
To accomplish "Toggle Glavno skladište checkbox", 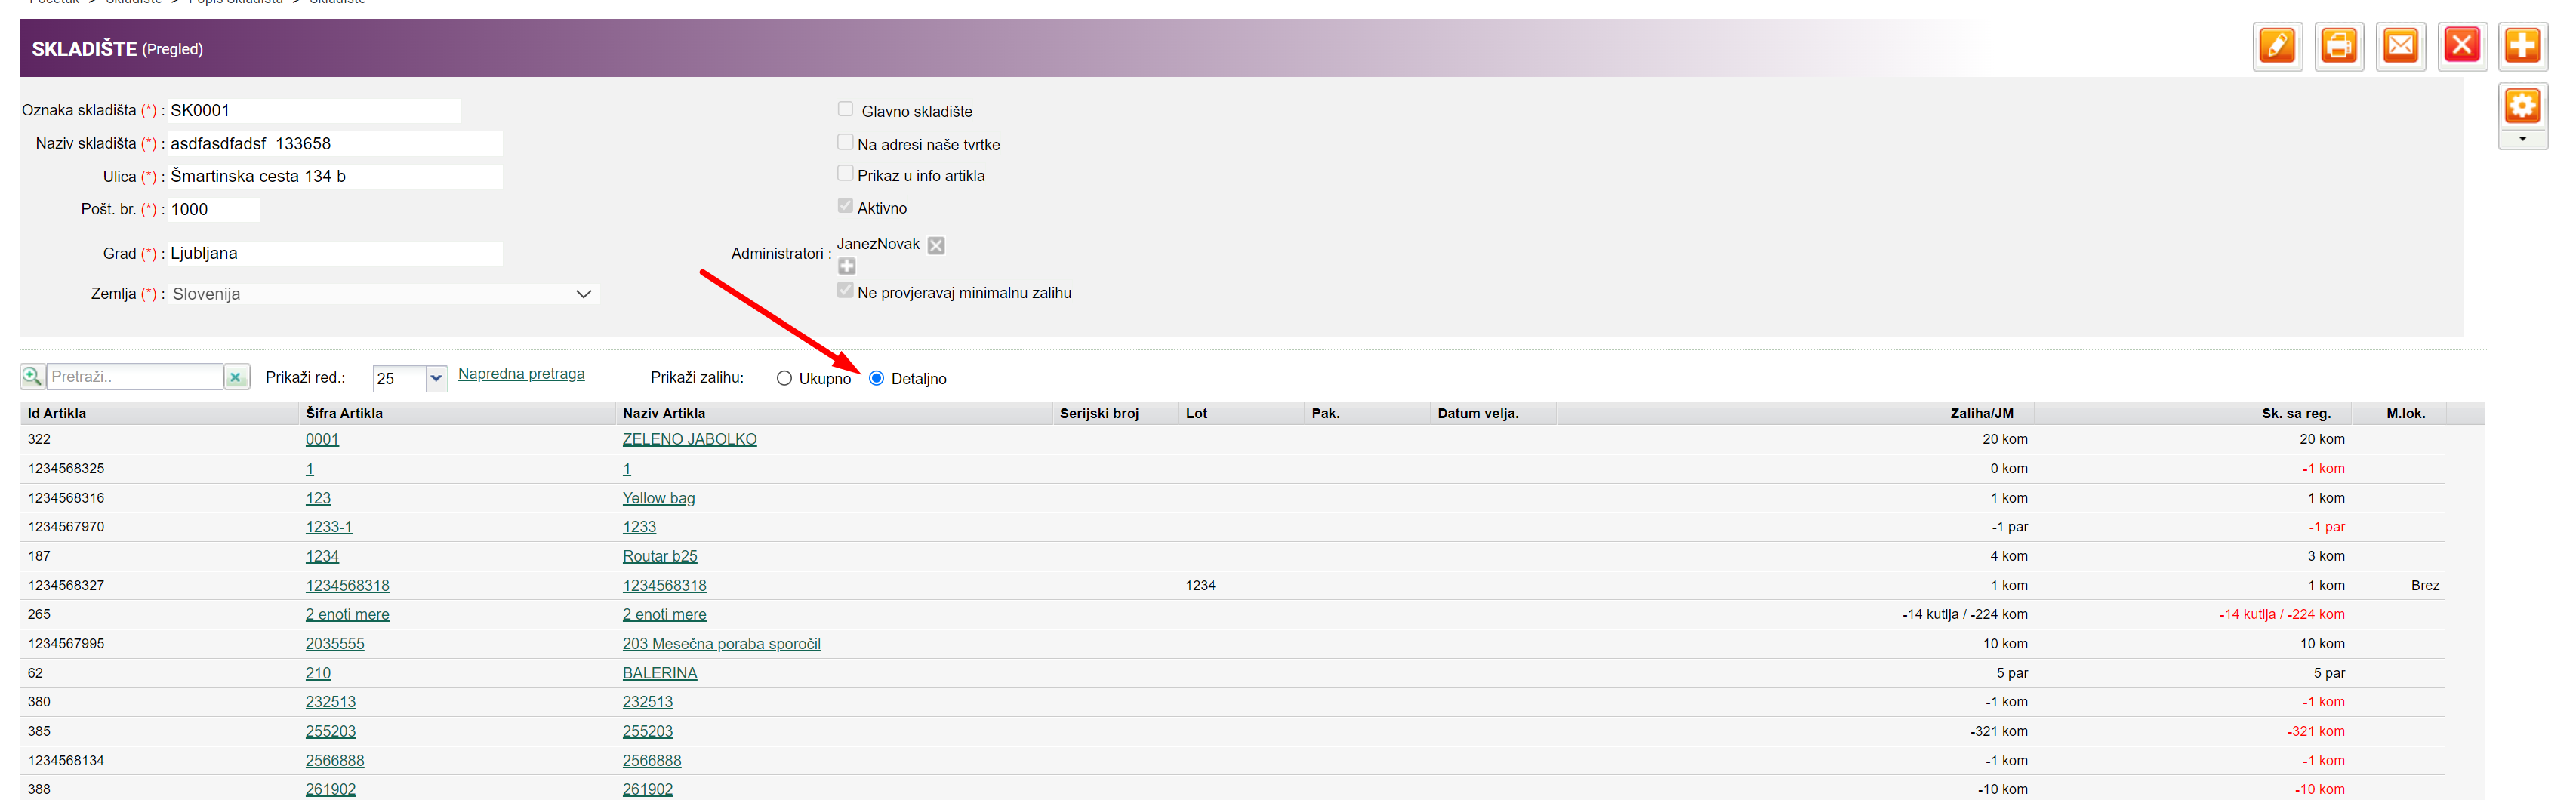I will click(846, 109).
